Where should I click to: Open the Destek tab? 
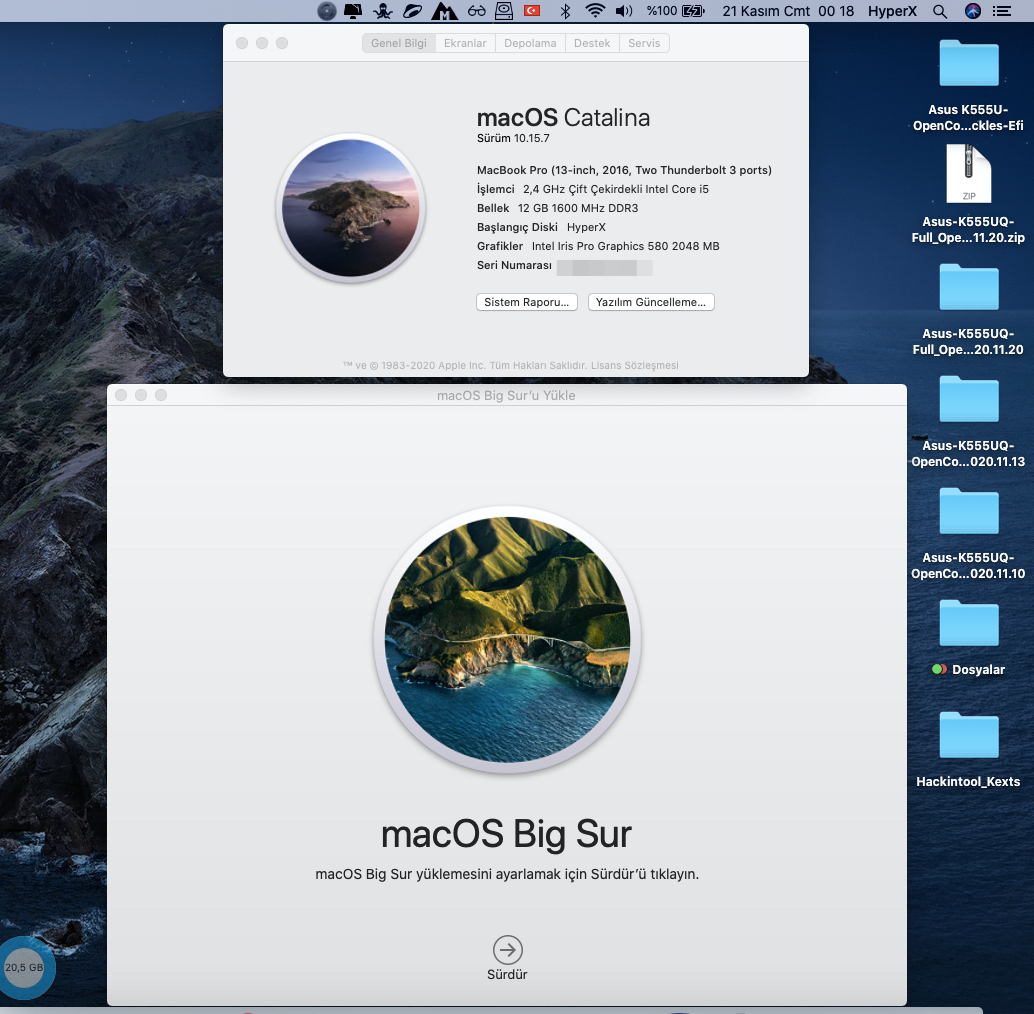coord(592,44)
